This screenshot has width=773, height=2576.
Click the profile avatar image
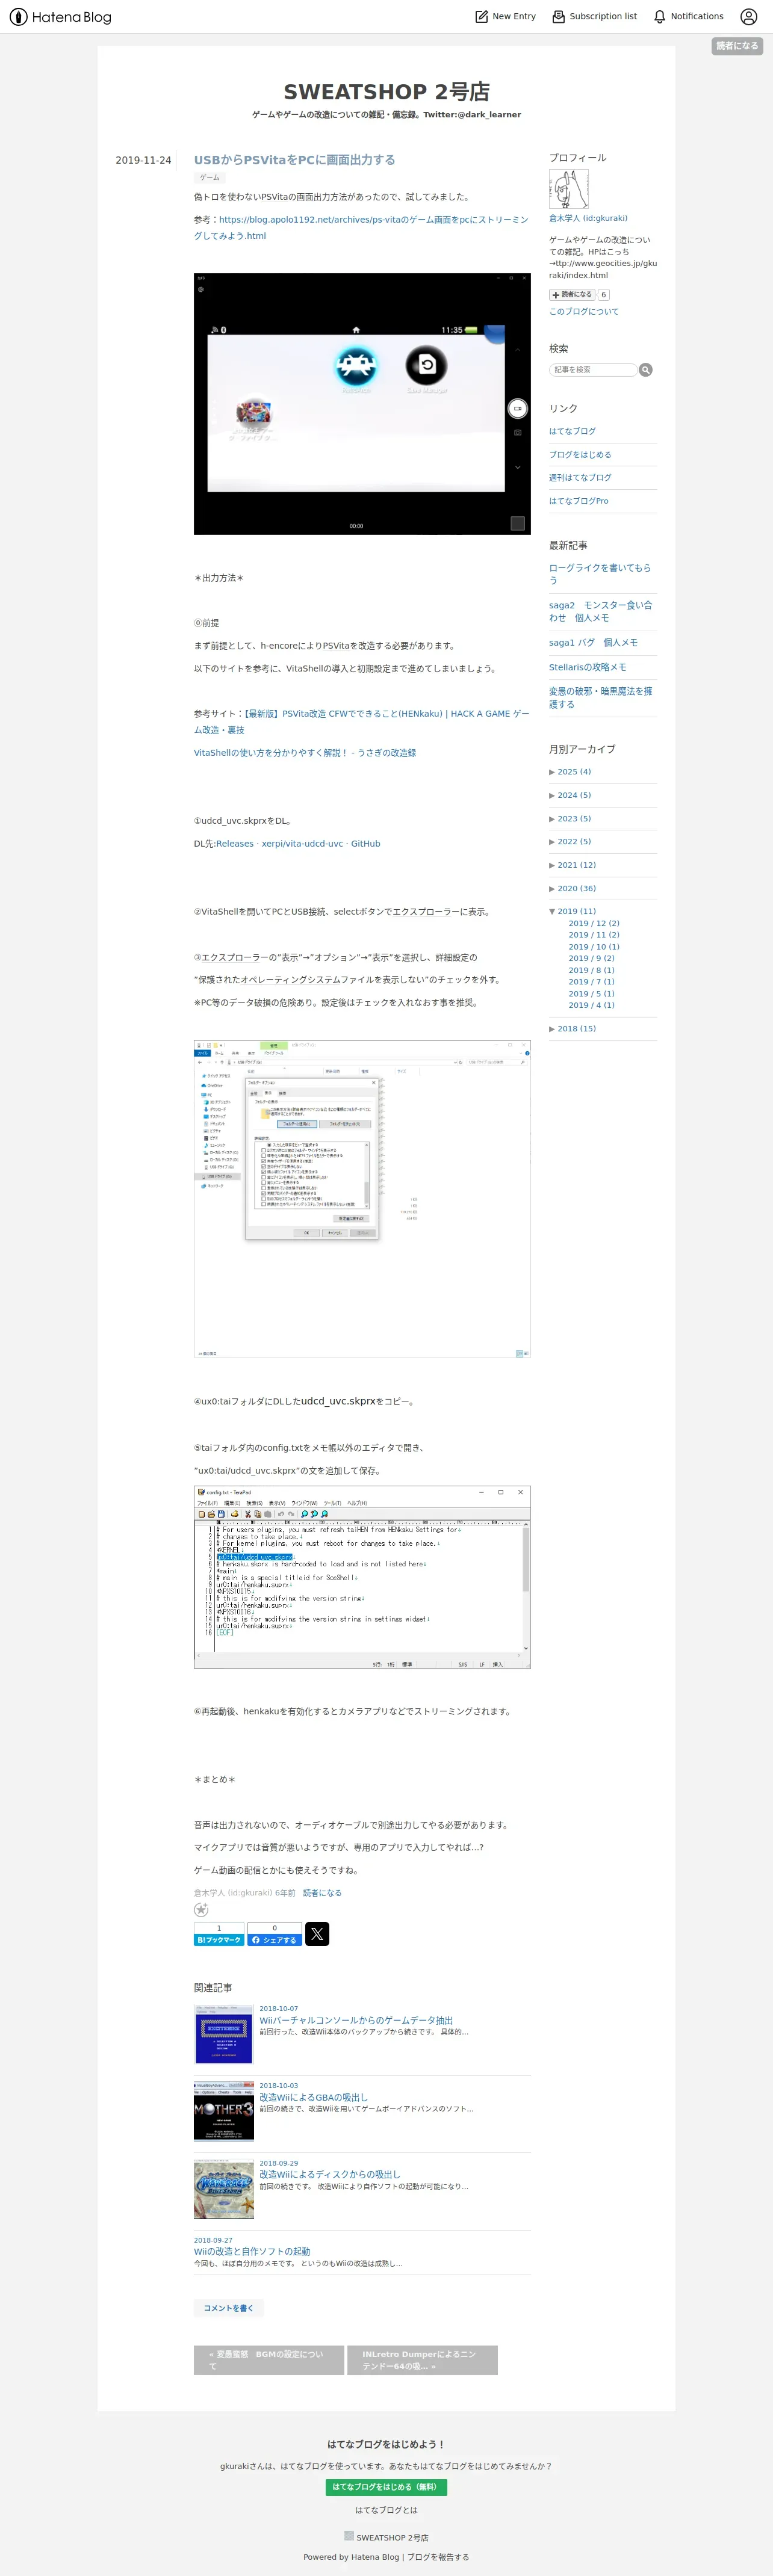pos(568,189)
